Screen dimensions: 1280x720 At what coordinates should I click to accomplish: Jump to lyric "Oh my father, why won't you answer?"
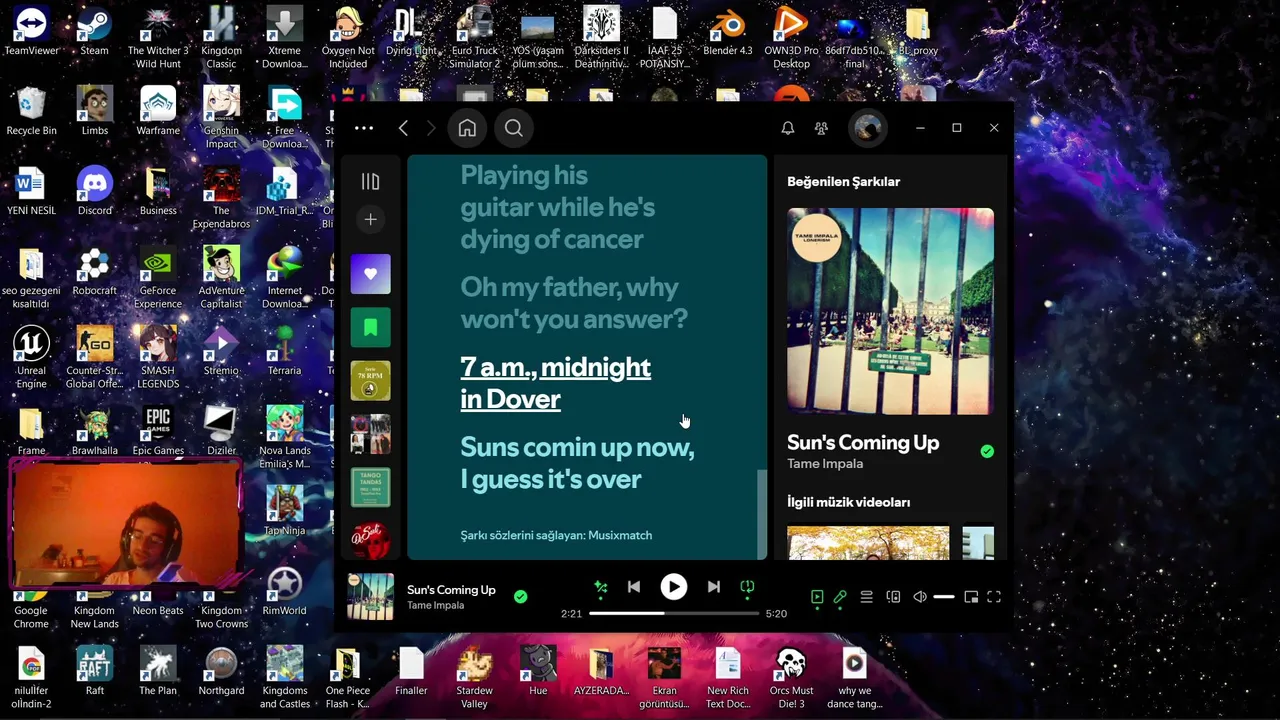tap(574, 303)
